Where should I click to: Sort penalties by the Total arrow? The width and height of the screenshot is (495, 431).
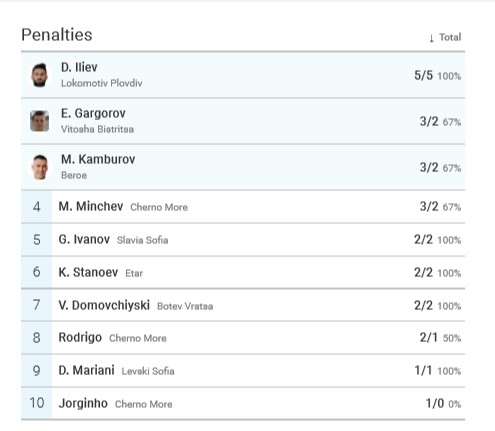(431, 38)
